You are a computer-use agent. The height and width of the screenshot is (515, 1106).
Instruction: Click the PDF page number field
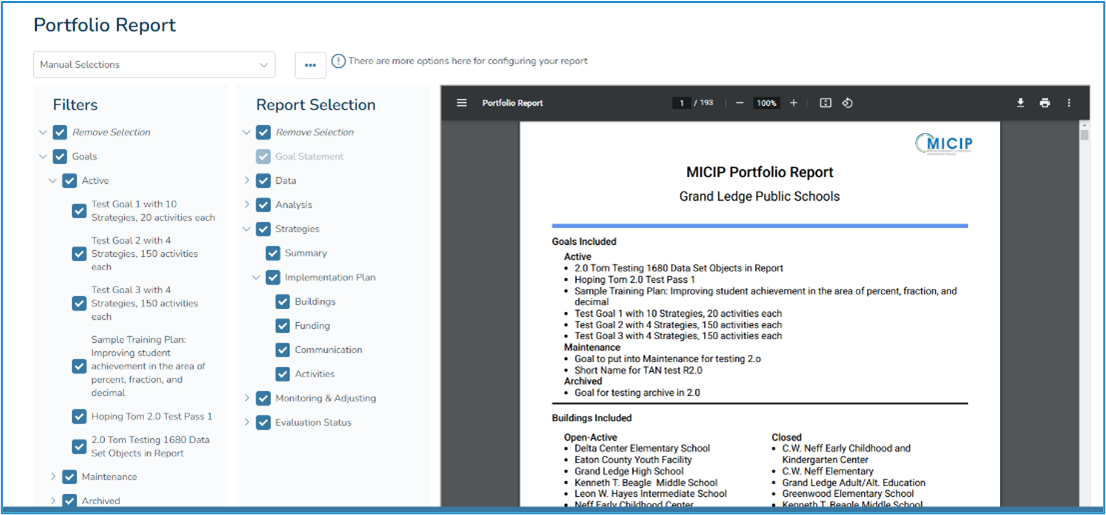[681, 103]
